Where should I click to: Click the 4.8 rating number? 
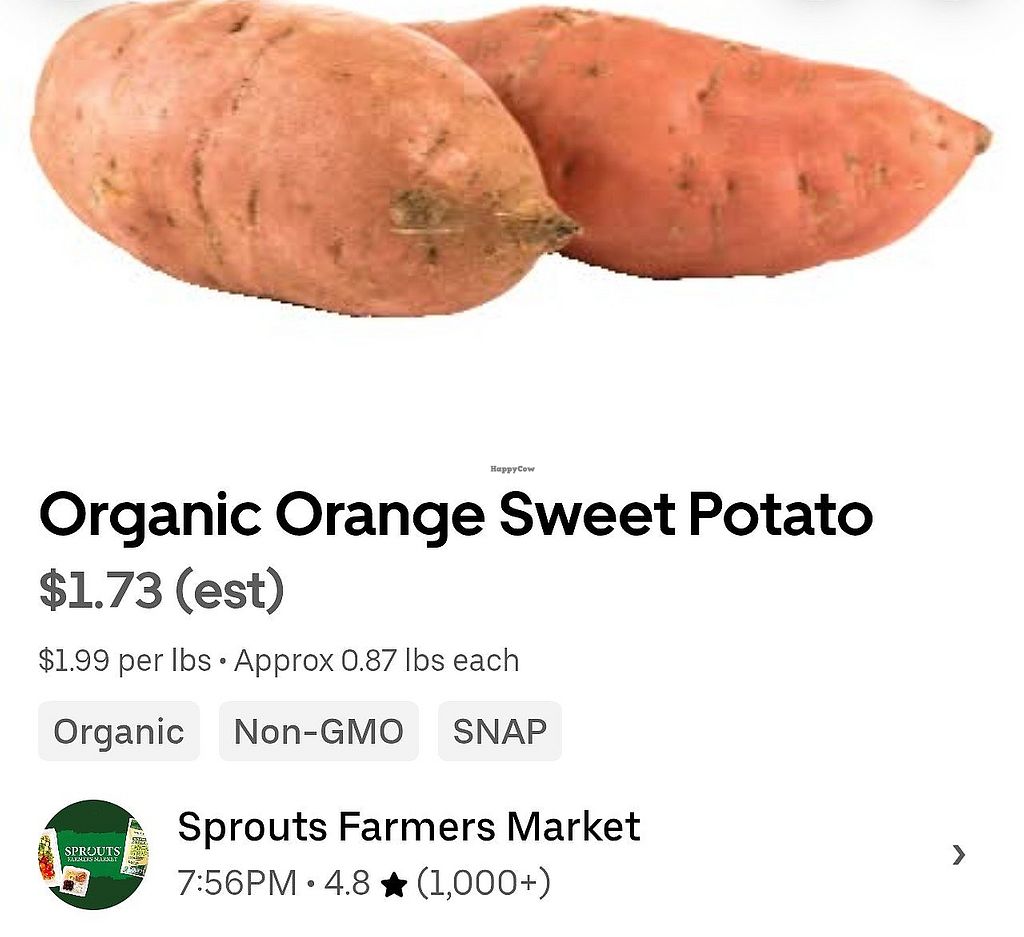pyautogui.click(x=347, y=883)
